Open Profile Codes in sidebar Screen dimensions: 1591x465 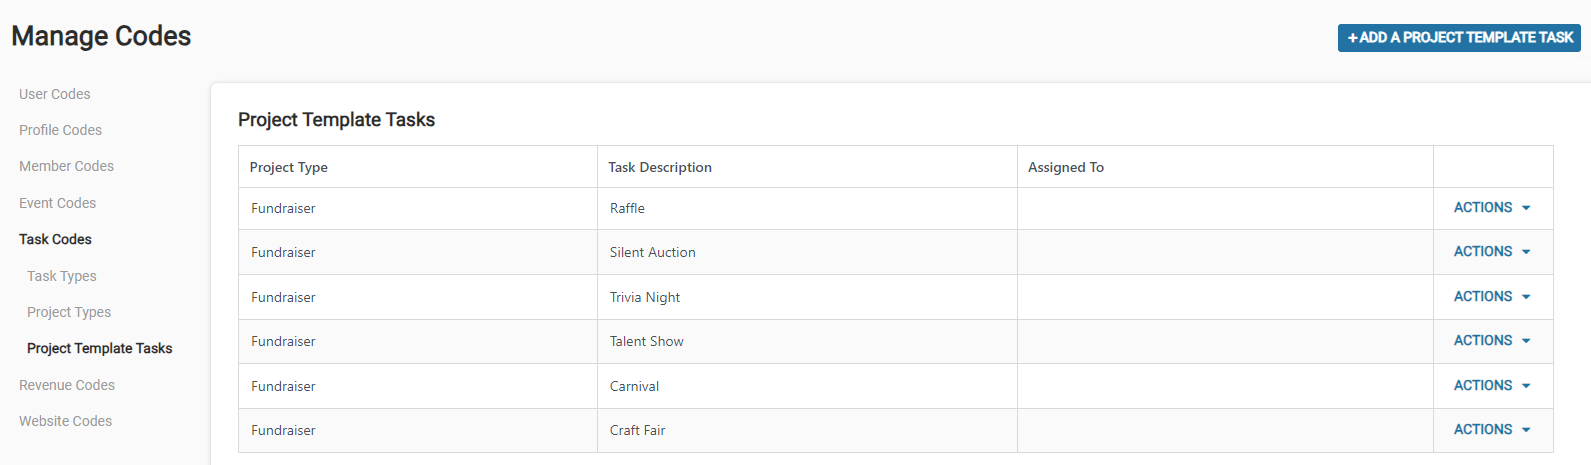click(60, 130)
